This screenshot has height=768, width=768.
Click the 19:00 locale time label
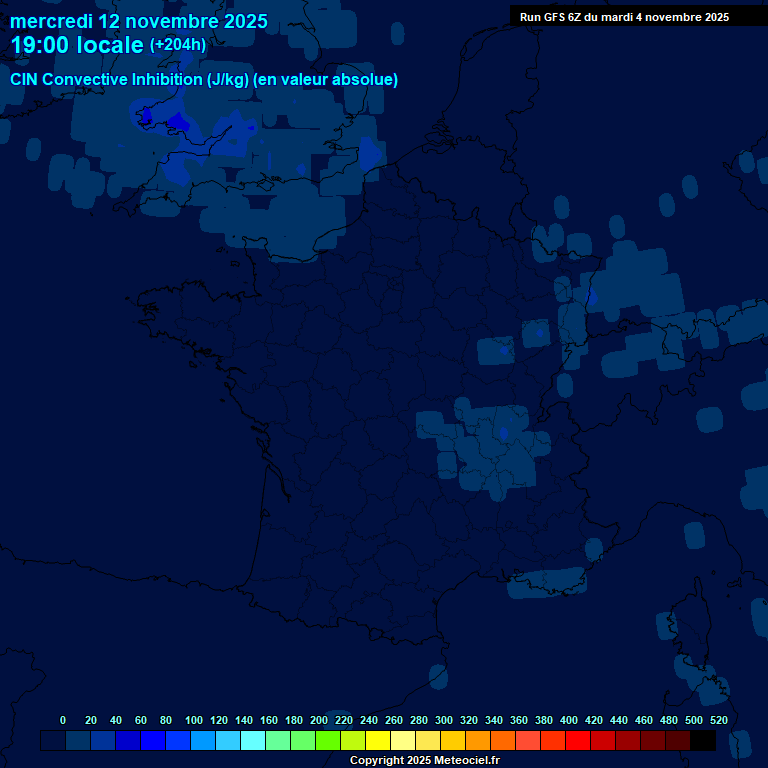coord(76,46)
